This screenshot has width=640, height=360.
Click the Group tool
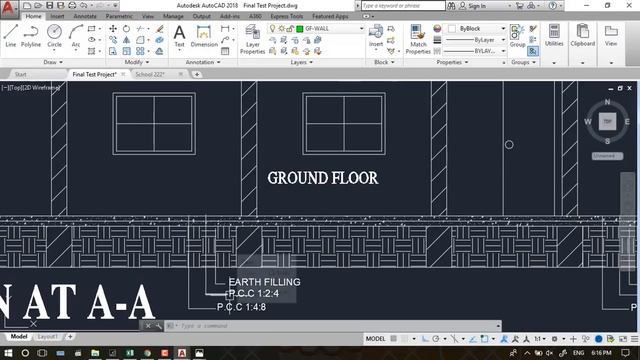pos(517,36)
